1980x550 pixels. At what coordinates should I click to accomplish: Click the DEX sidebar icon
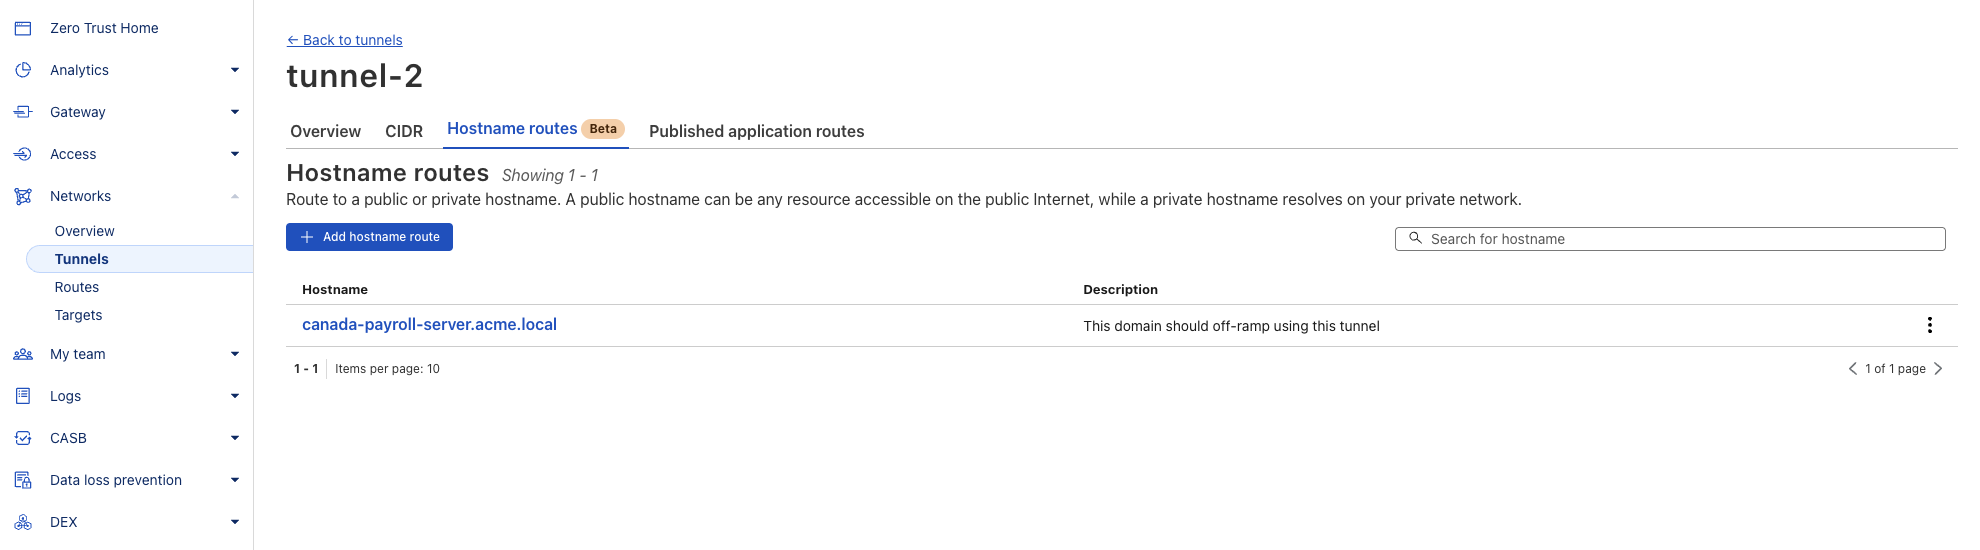point(23,522)
